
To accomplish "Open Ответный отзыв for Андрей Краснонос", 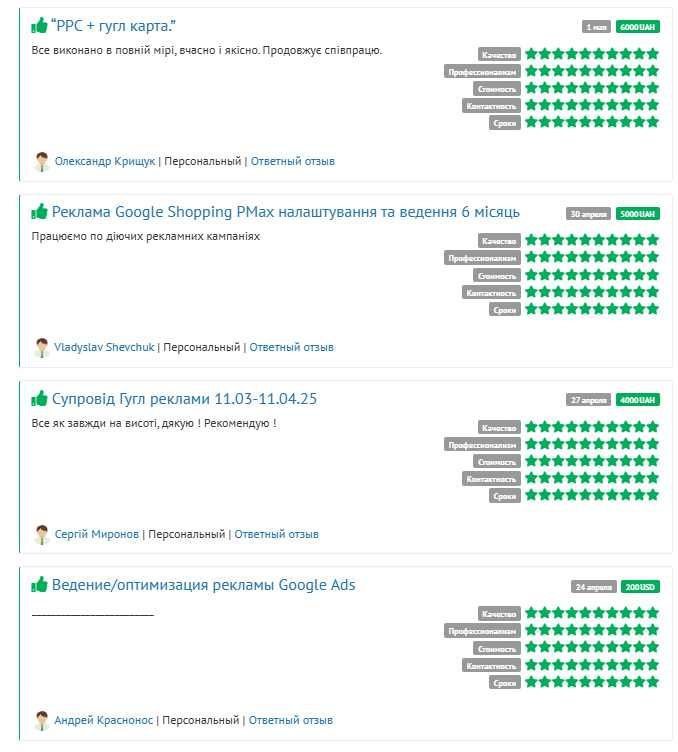I will pos(291,720).
